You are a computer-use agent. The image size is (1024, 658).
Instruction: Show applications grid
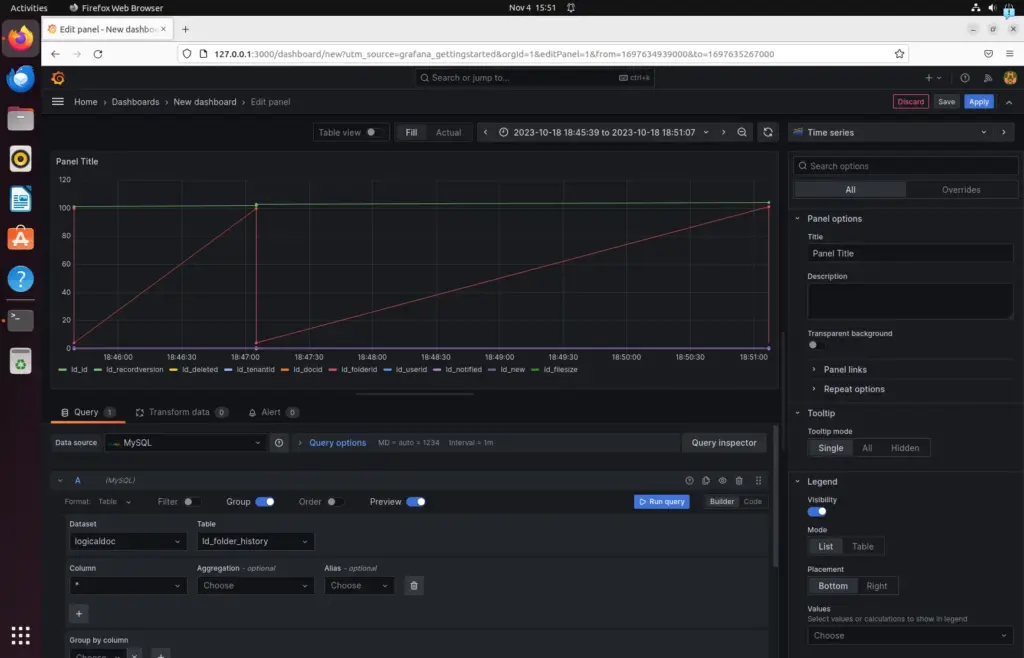tap(20, 635)
